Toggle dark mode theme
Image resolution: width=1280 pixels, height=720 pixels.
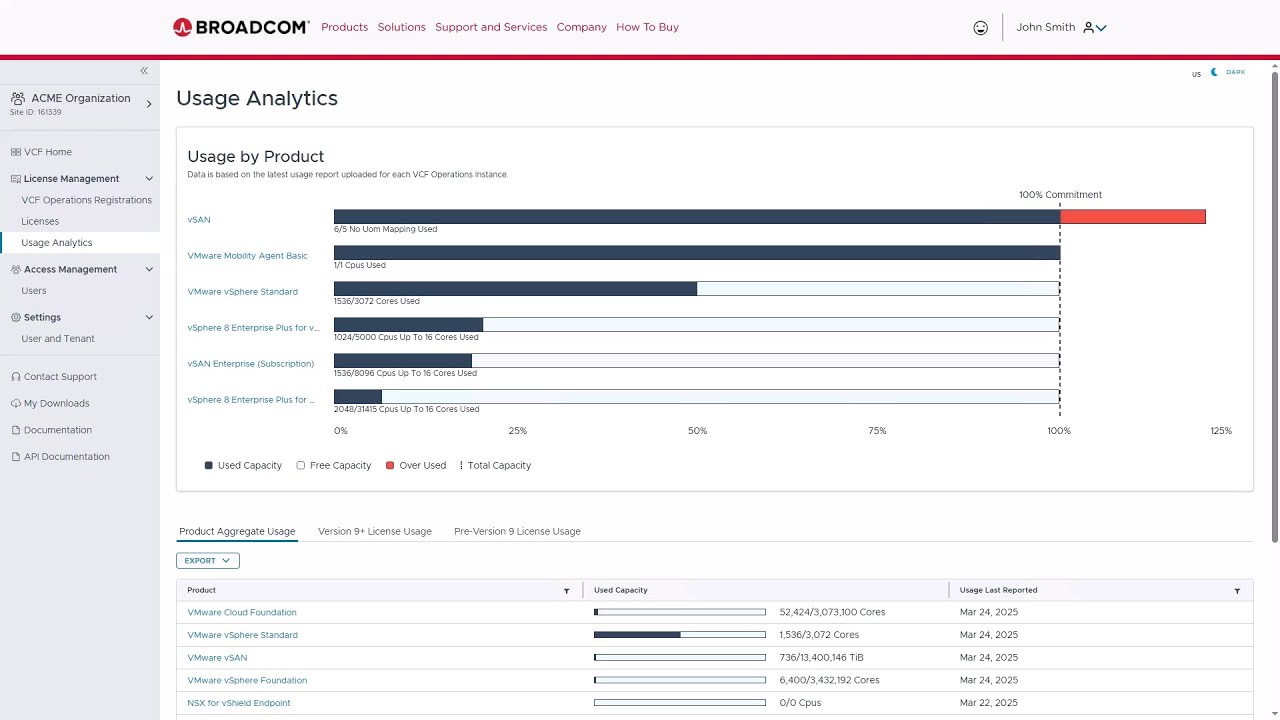pos(1228,72)
